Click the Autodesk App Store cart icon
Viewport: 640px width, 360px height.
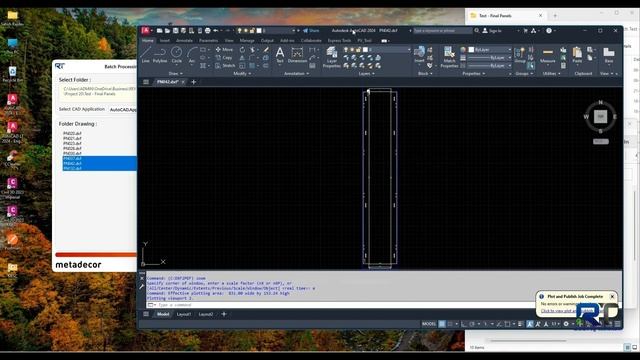[x=525, y=31]
